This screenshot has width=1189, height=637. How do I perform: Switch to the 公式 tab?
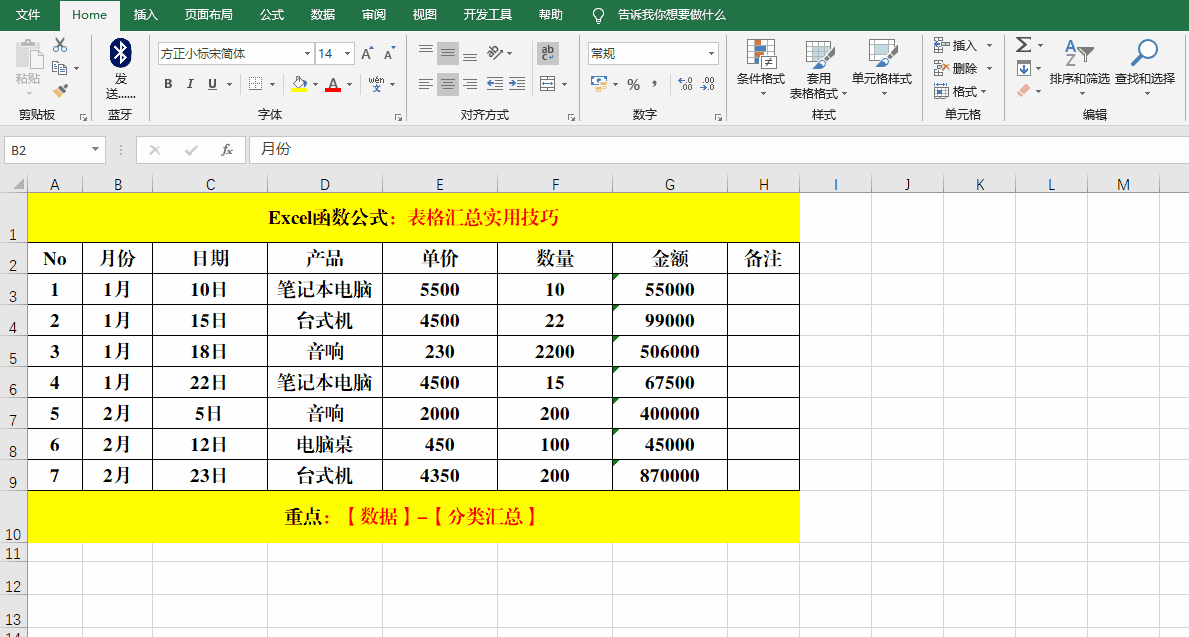[271, 15]
